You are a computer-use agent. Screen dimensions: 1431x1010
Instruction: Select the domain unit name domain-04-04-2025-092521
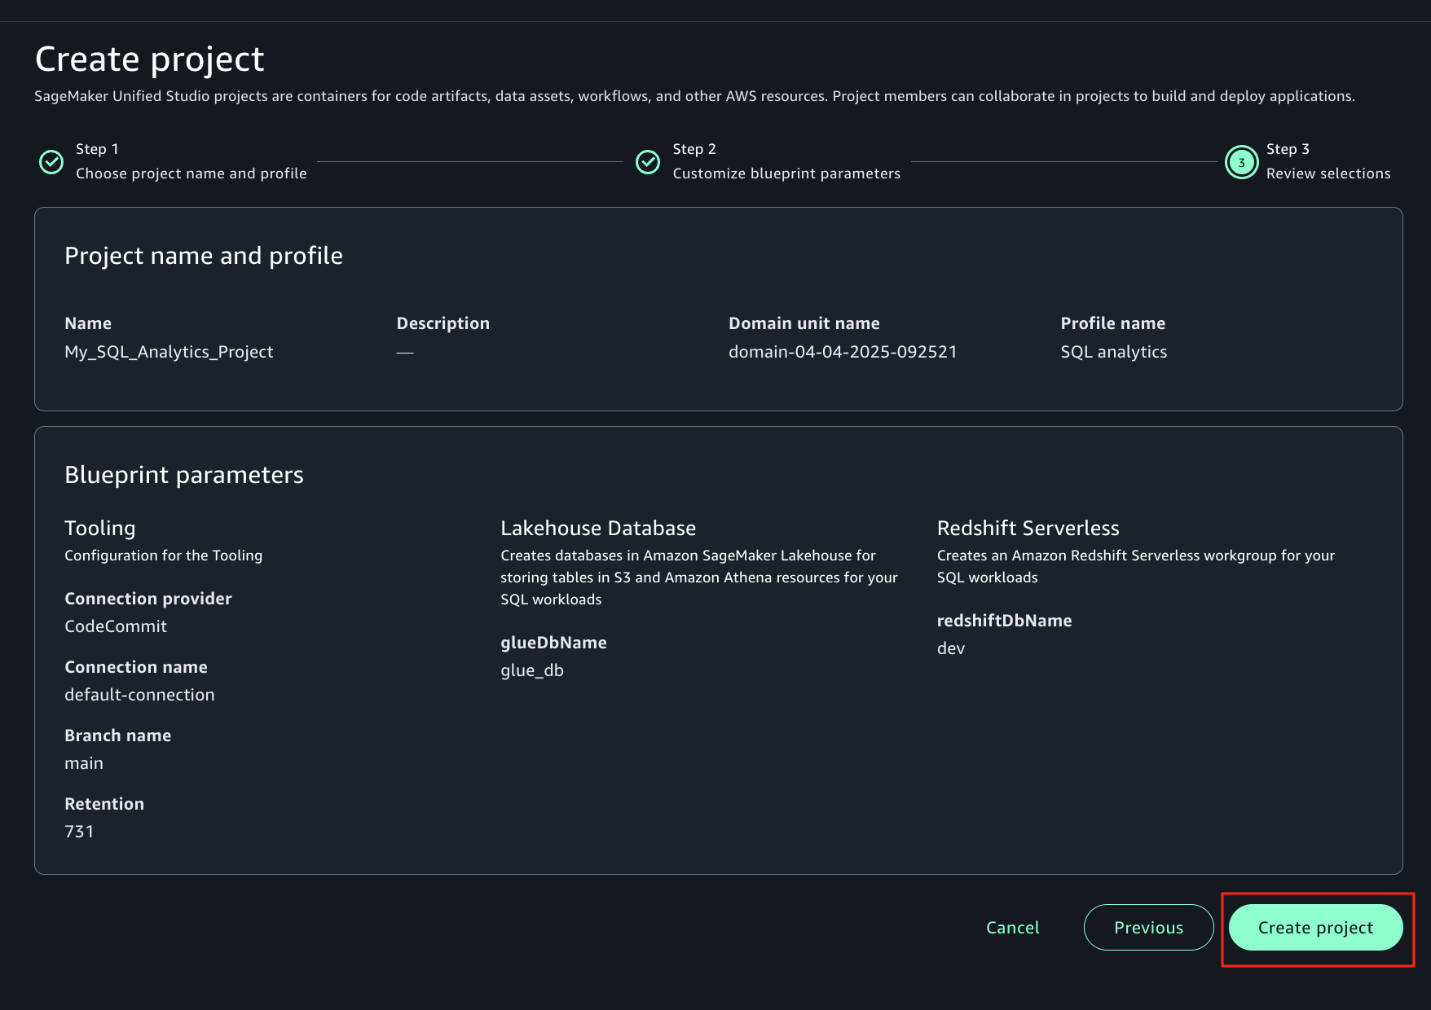[843, 351]
